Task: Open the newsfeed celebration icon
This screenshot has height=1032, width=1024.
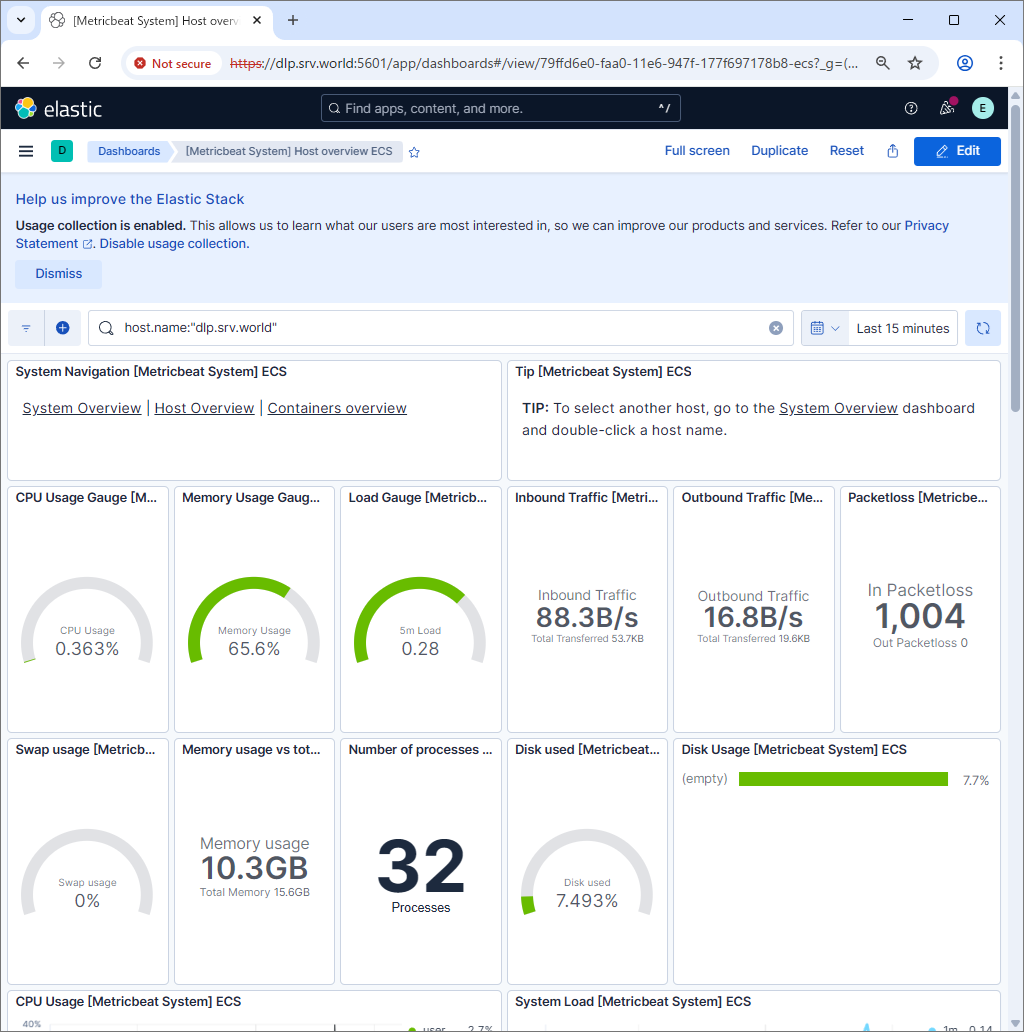Action: click(946, 108)
